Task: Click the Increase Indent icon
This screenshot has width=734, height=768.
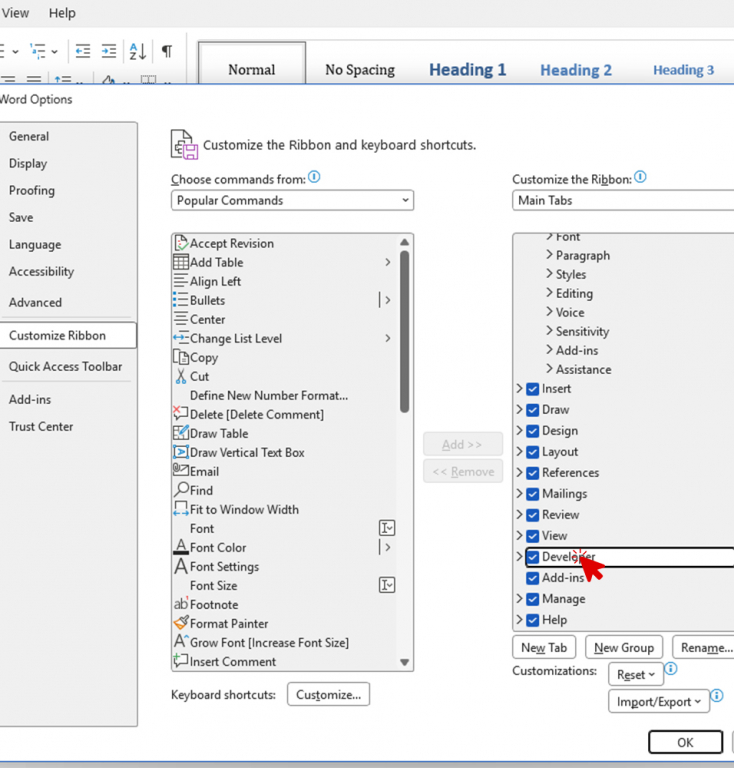Action: click(109, 51)
